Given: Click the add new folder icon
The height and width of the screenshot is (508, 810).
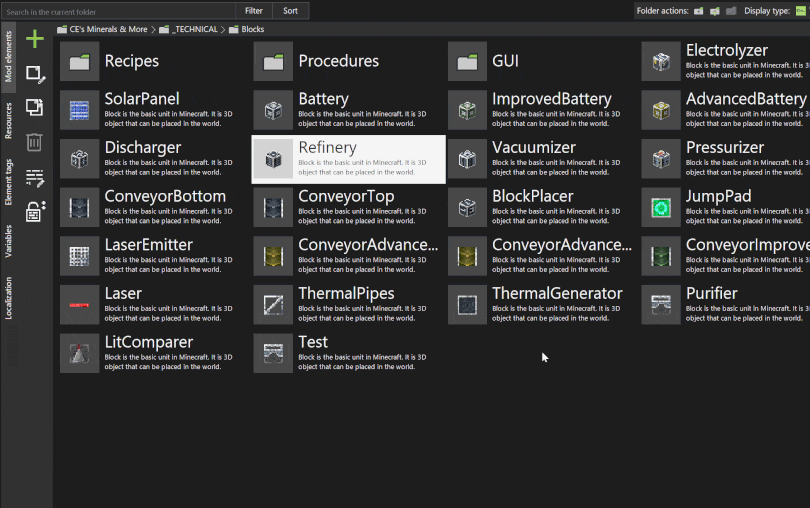Looking at the screenshot, I should click(698, 11).
